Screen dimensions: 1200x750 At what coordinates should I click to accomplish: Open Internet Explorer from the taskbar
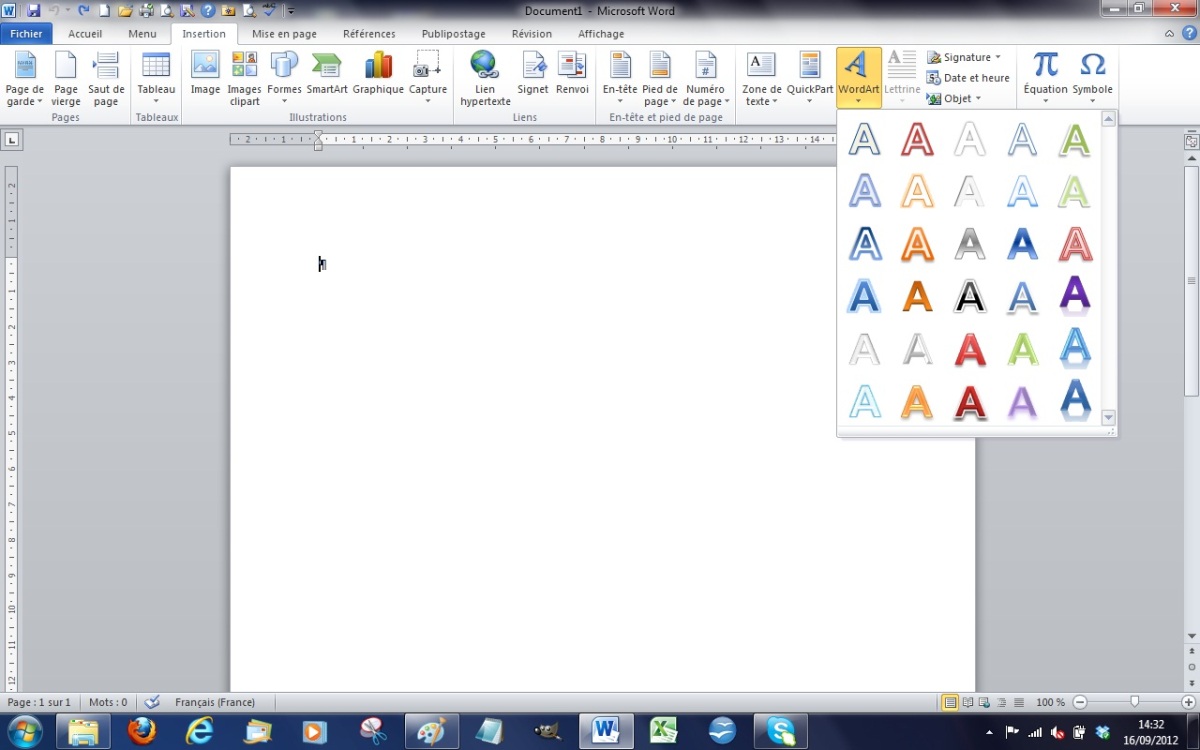coord(200,731)
